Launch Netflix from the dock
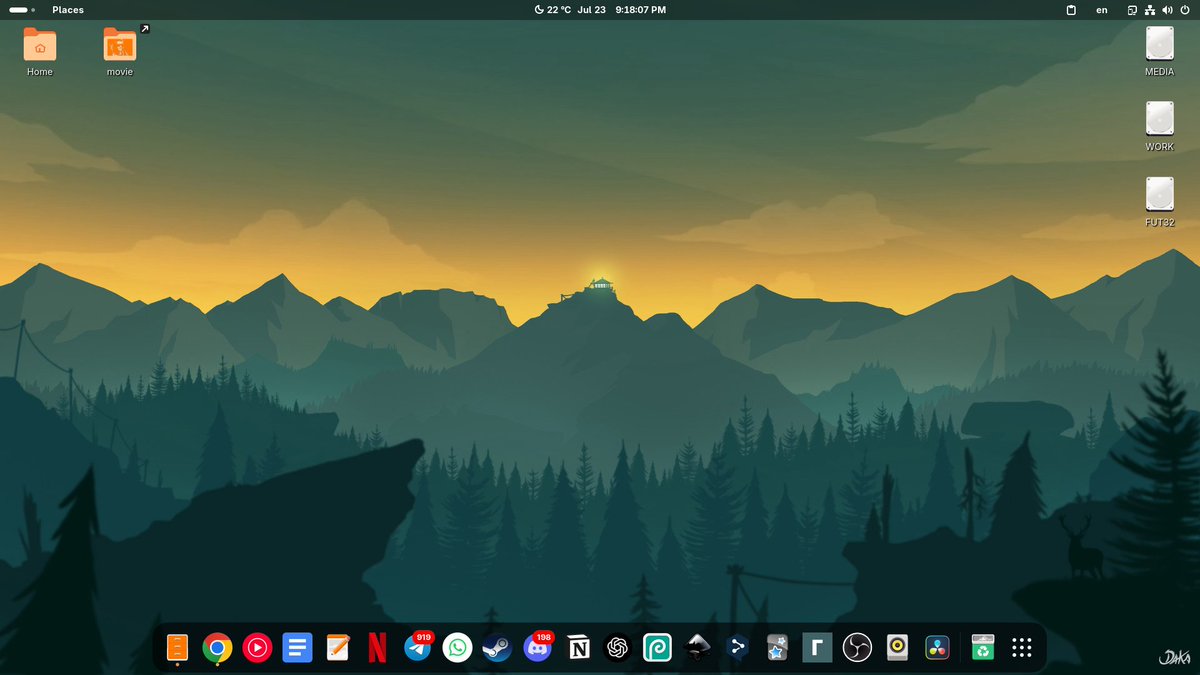Screen dimensions: 1200x675 (x=377, y=648)
